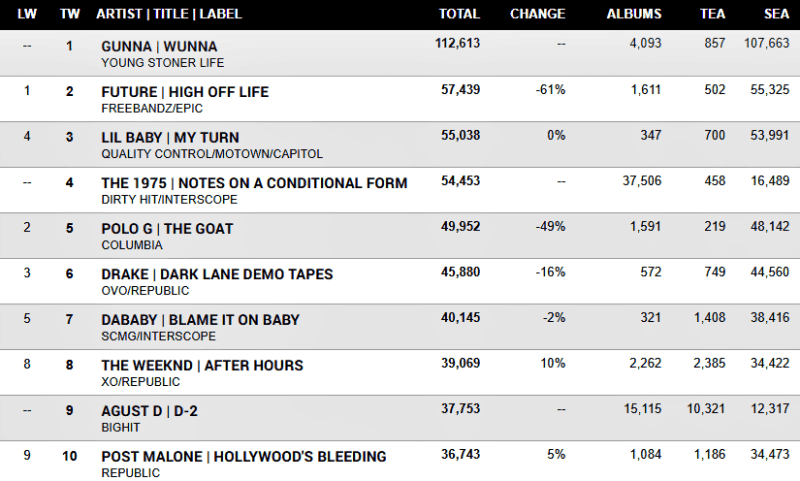The width and height of the screenshot is (800, 481).
Task: Select the LW column header
Action: (x=27, y=14)
